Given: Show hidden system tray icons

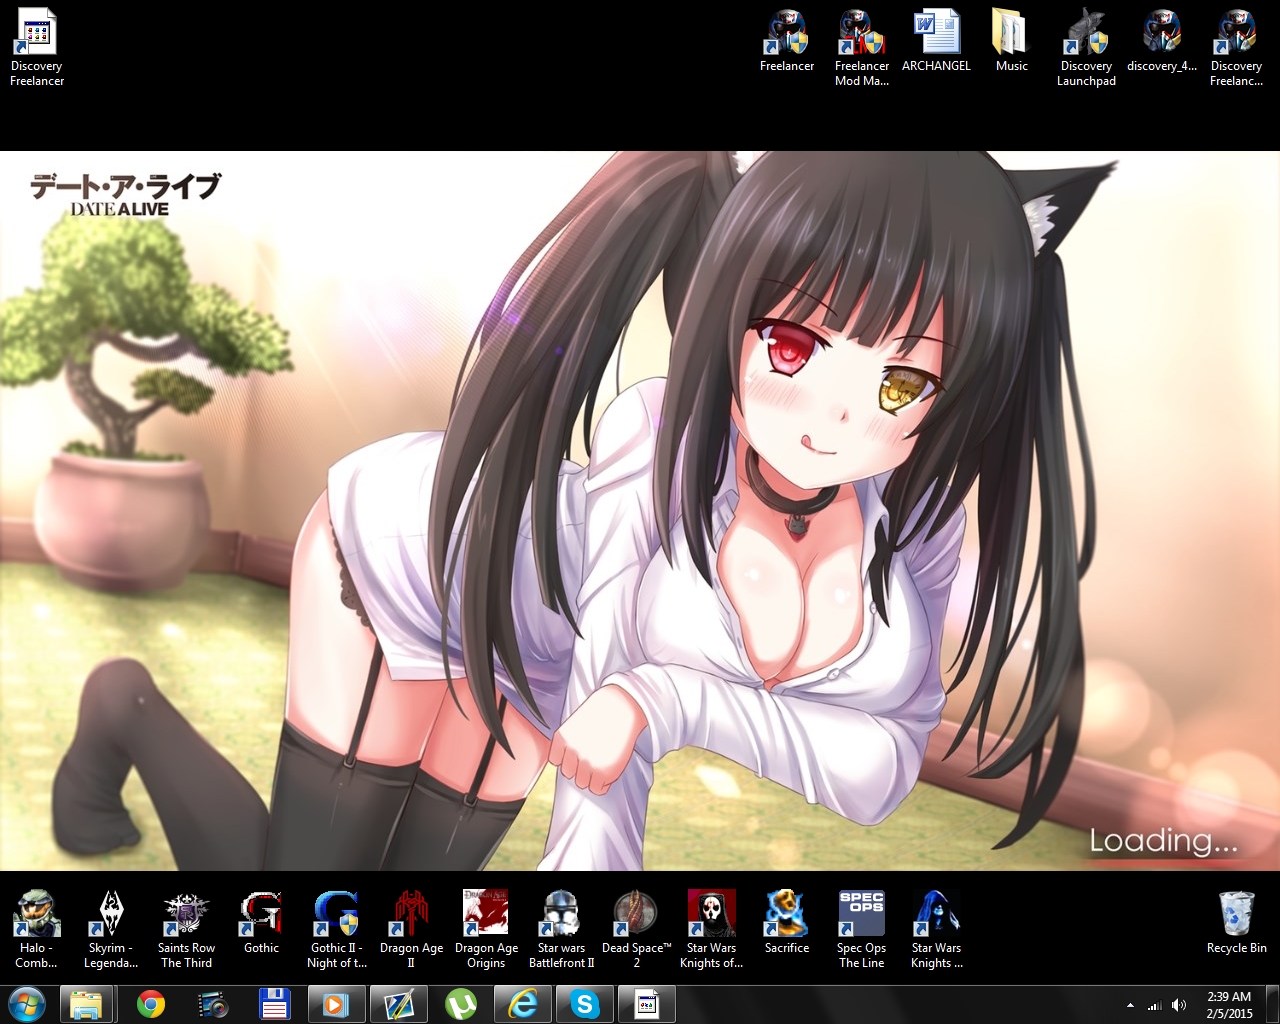Looking at the screenshot, I should click(x=1130, y=1005).
